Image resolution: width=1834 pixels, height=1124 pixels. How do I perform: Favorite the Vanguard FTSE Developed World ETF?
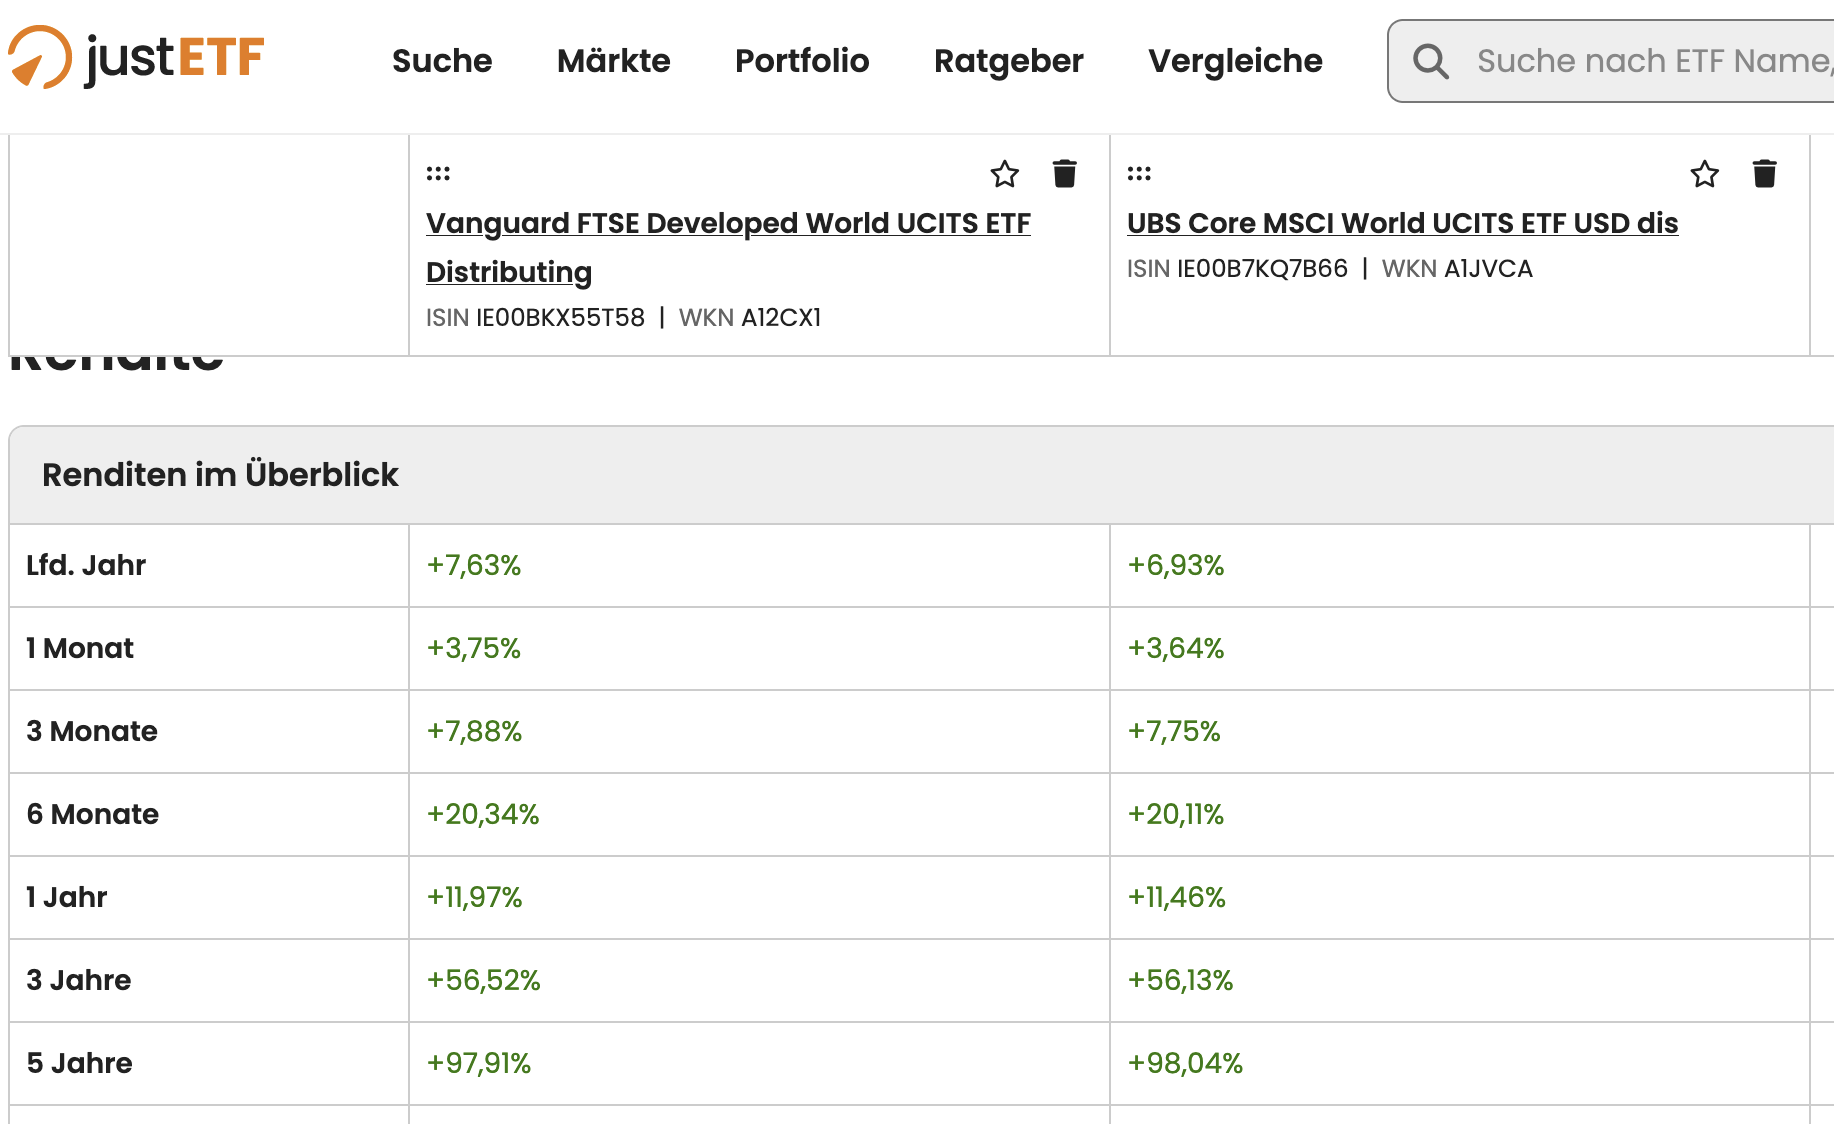[x=1004, y=174]
